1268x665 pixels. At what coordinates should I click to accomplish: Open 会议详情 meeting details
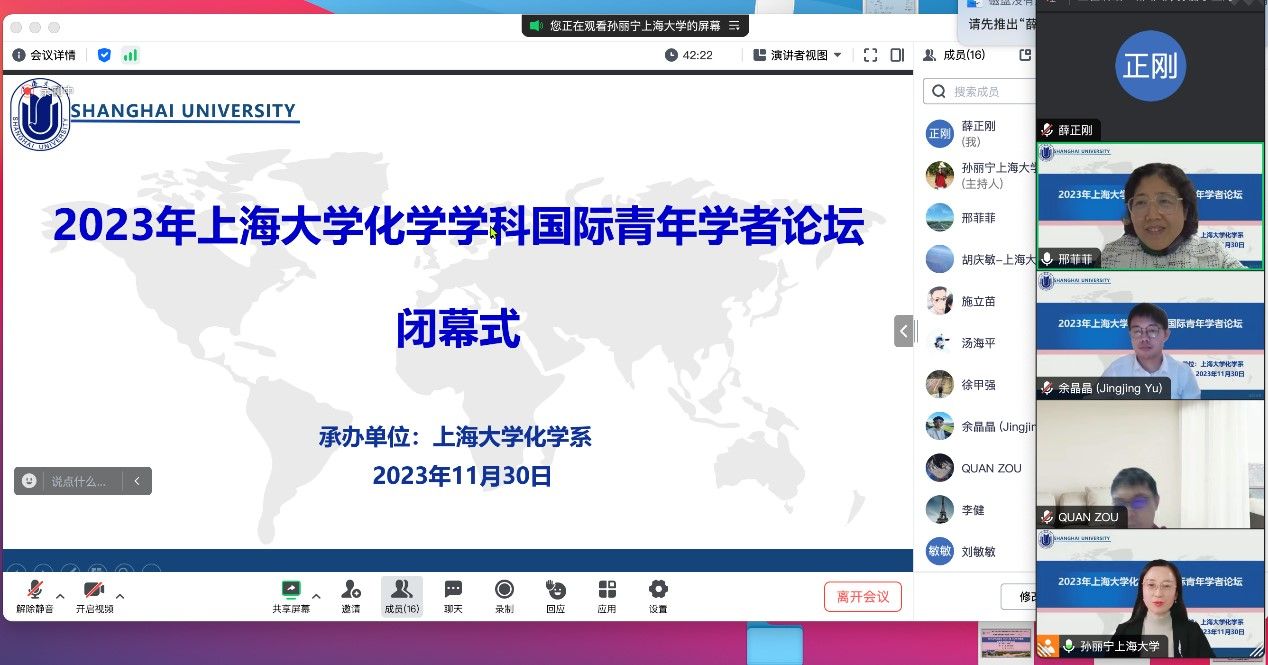[44, 55]
